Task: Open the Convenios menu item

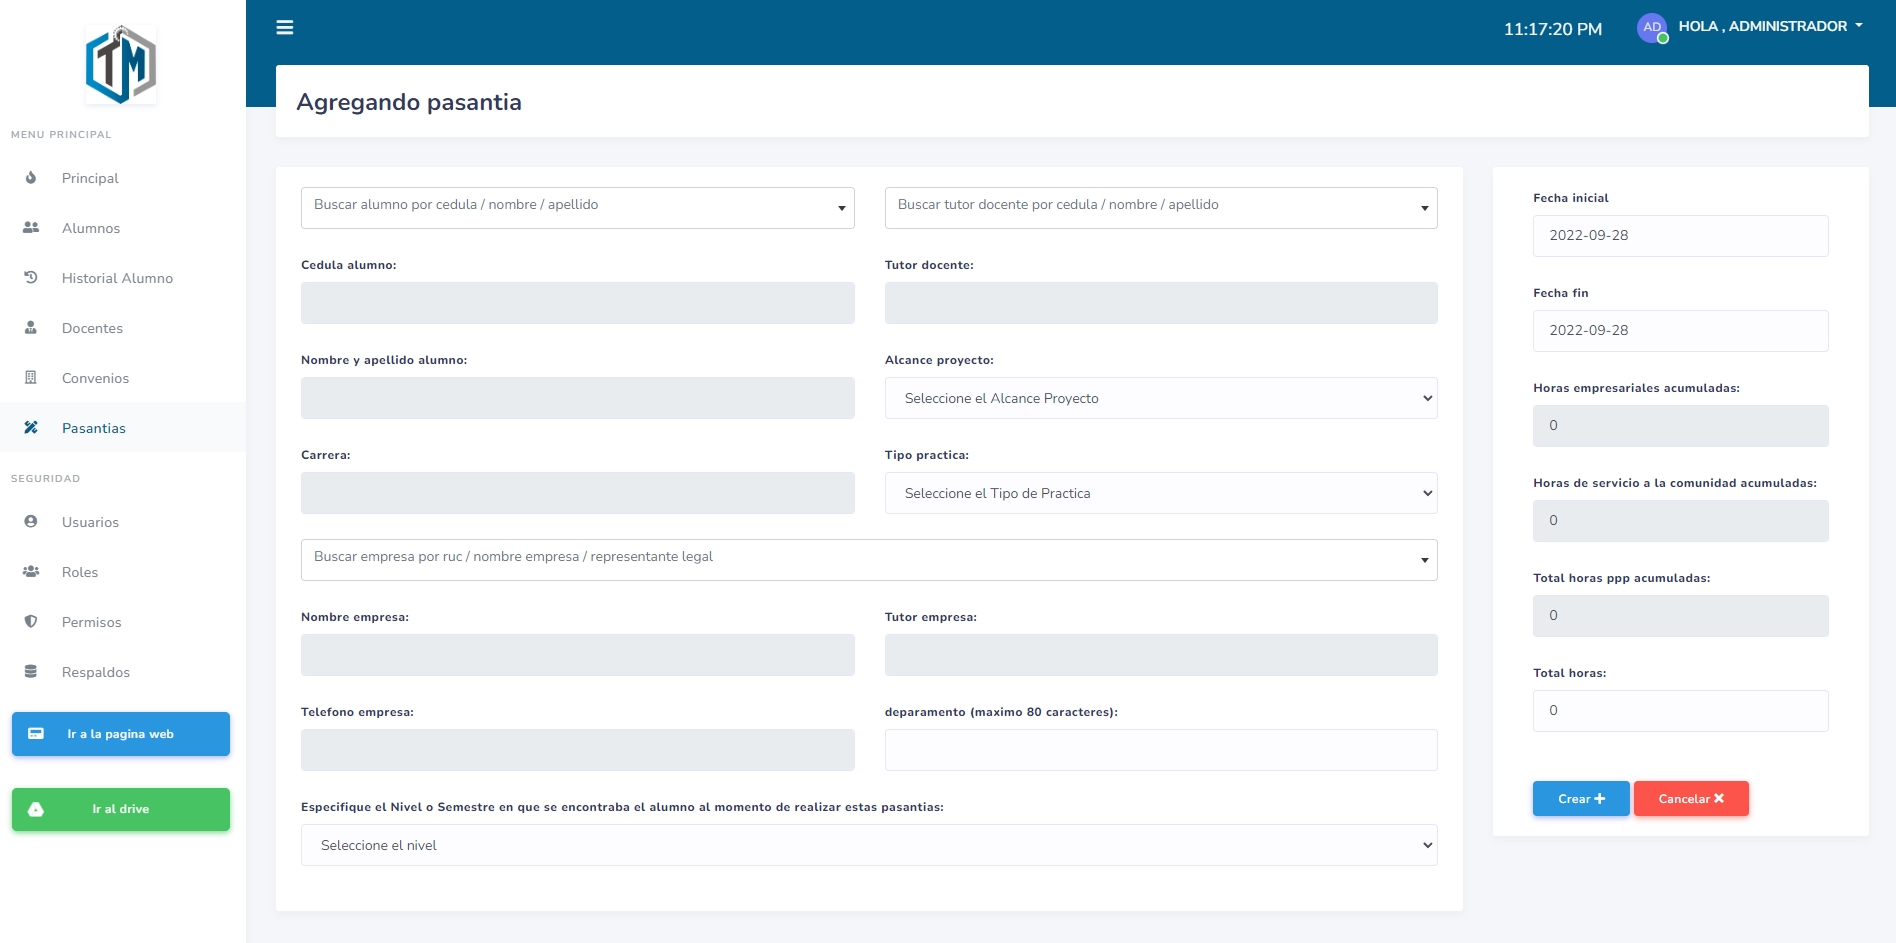Action: click(x=122, y=378)
